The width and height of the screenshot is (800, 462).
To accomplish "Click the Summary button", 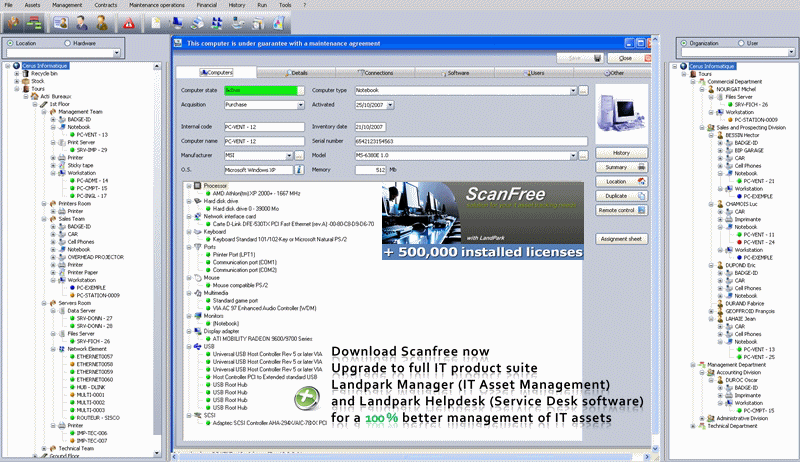I will coord(621,167).
